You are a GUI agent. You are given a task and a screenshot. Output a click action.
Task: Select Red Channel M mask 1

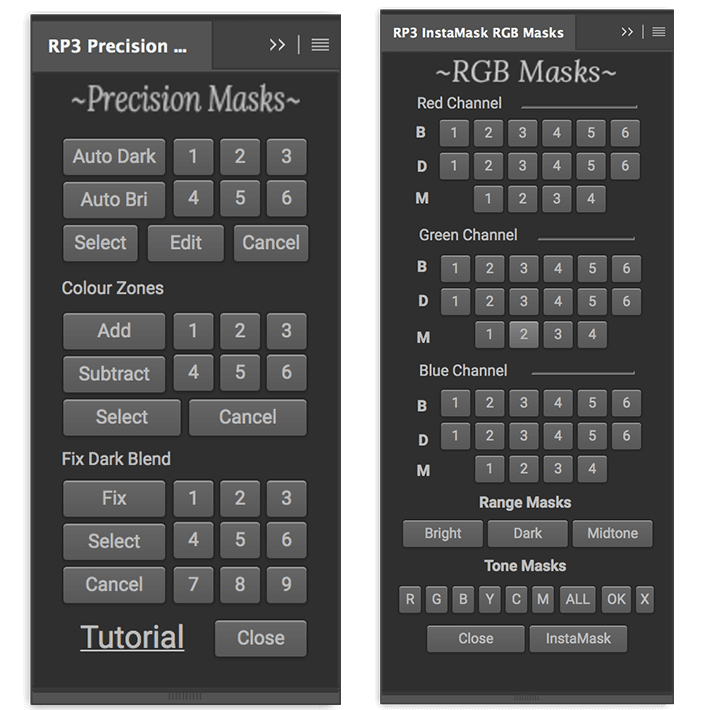[488, 199]
